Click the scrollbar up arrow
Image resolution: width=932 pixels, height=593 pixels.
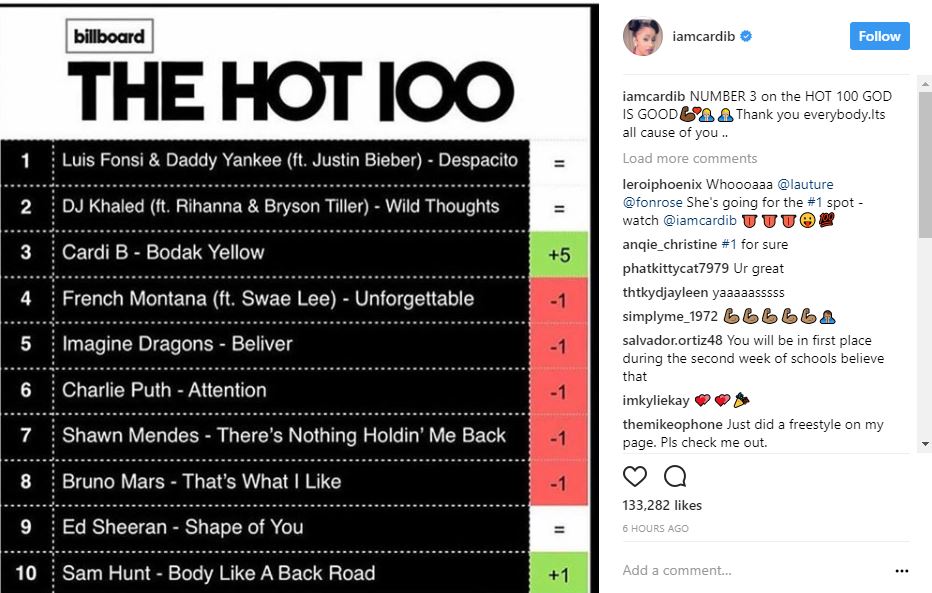click(x=925, y=84)
